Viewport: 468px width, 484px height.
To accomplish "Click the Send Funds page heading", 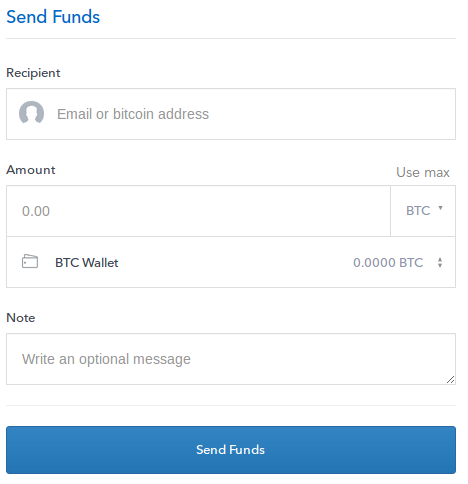I will pyautogui.click(x=53, y=17).
